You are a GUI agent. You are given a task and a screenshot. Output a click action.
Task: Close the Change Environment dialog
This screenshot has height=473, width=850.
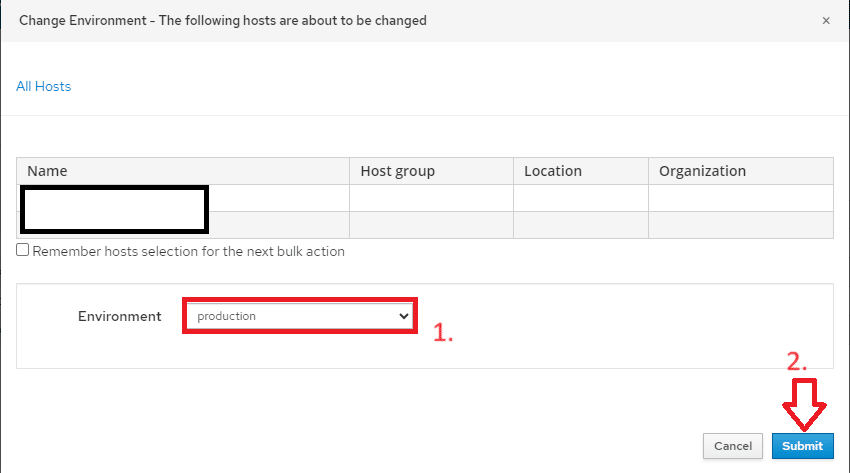pyautogui.click(x=826, y=21)
